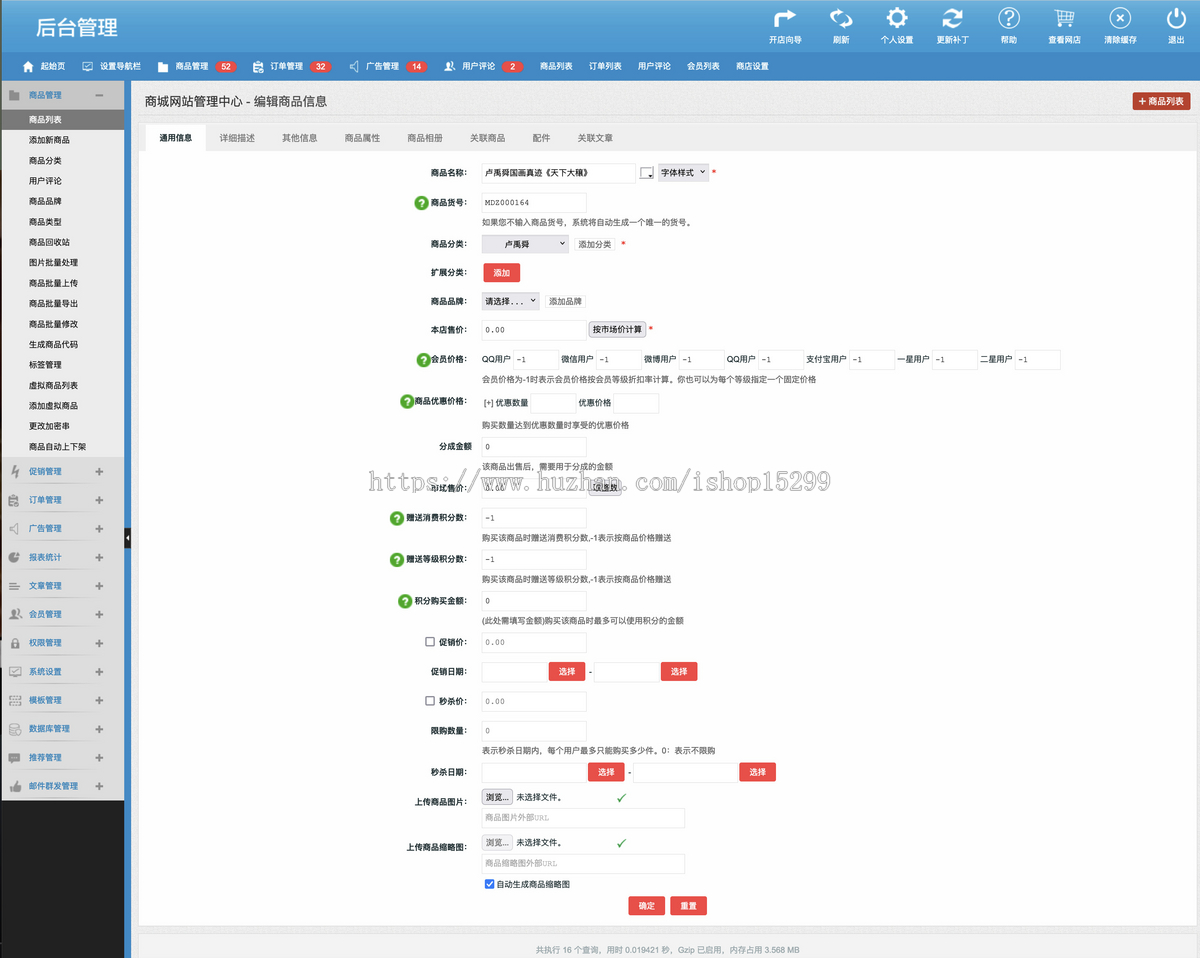Click the 按市场价计算 button
Viewport: 1200px width, 958px height.
click(x=617, y=329)
